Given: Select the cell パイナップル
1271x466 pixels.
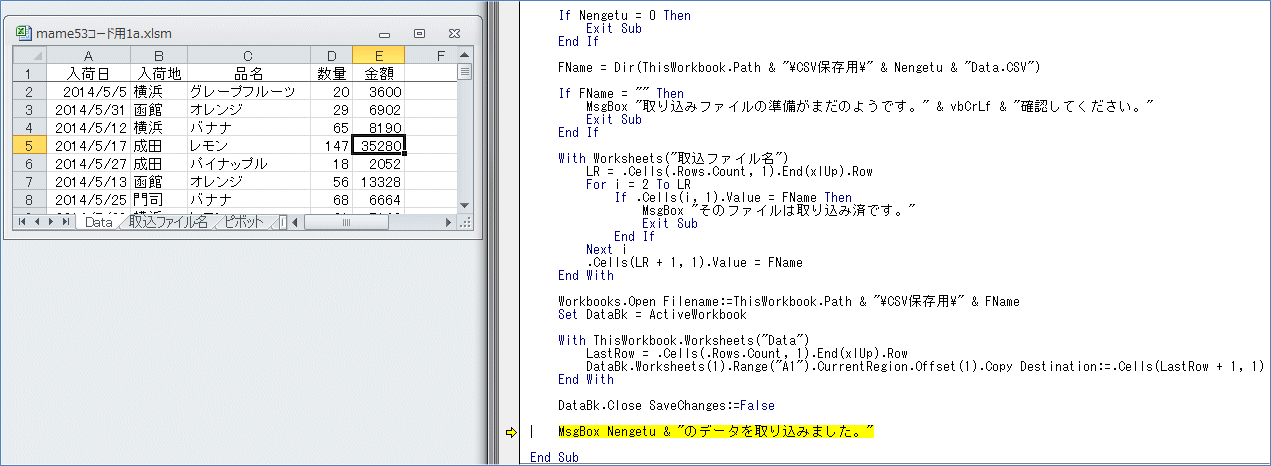Looking at the screenshot, I should click(x=248, y=163).
